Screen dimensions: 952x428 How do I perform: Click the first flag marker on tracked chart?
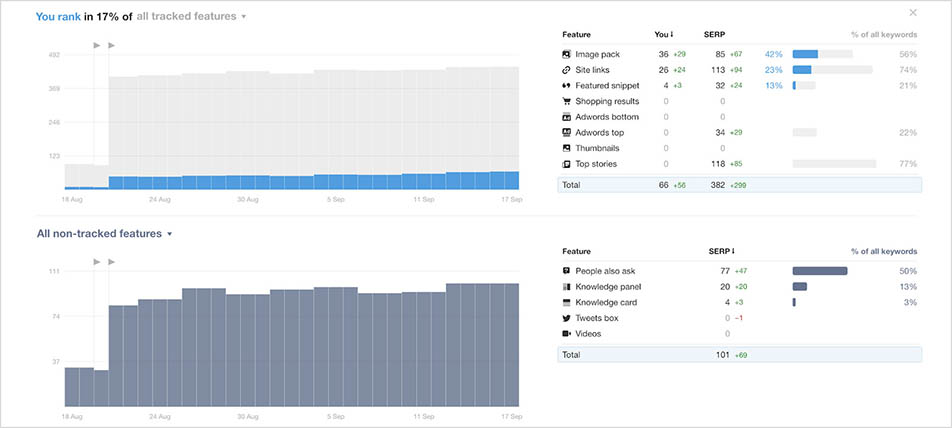click(x=97, y=45)
